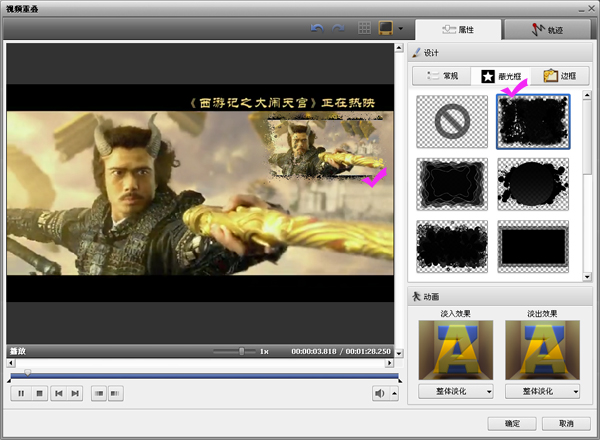Viewport: 600px width, 440px height.
Task: Click the start trim marker on timeline
Action: pyautogui.click(x=9, y=381)
